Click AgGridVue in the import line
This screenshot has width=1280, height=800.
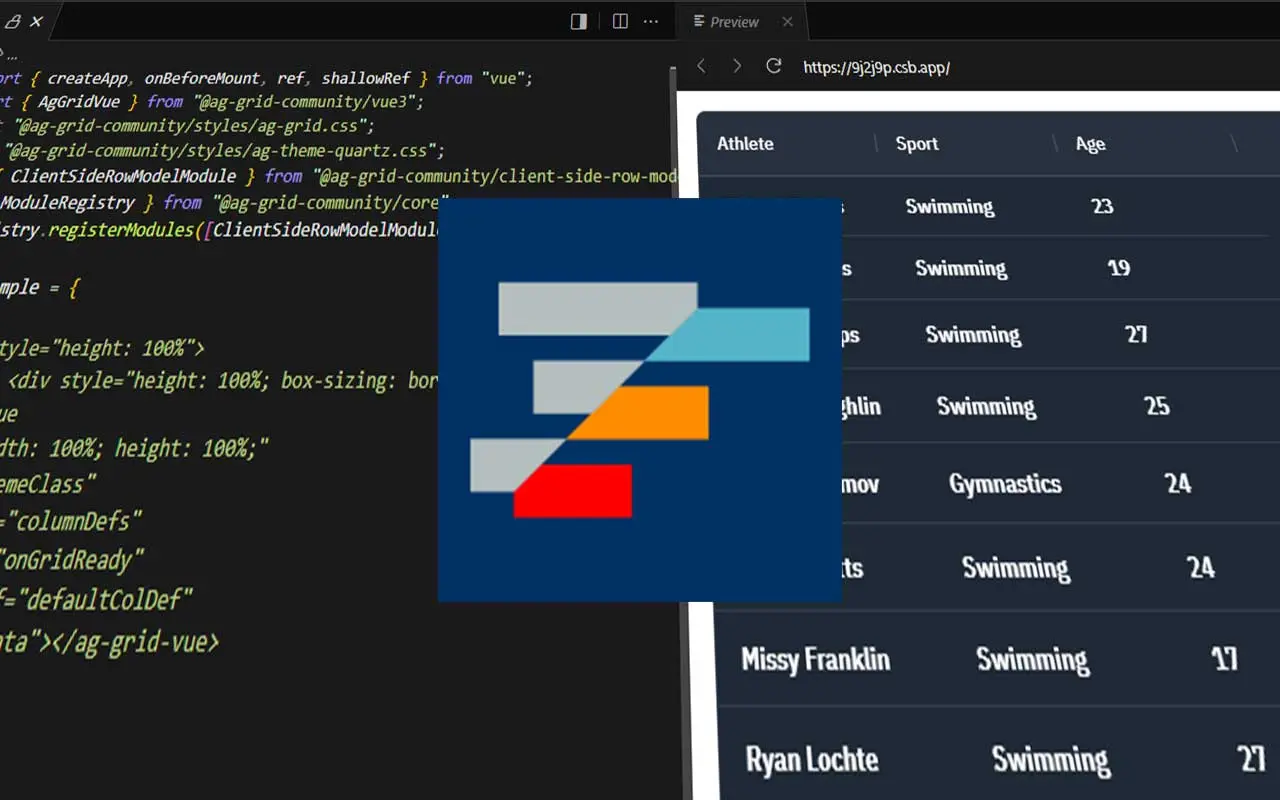(x=78, y=102)
